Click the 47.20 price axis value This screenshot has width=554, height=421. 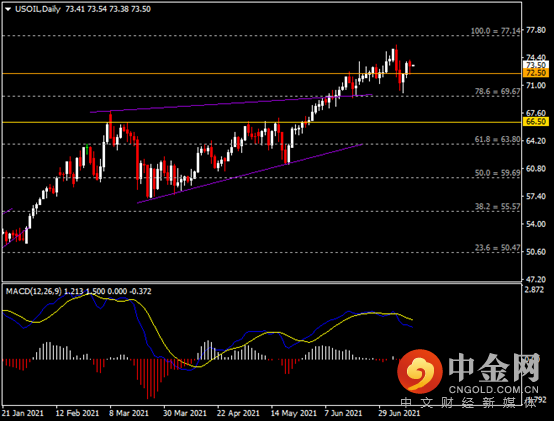(536, 280)
